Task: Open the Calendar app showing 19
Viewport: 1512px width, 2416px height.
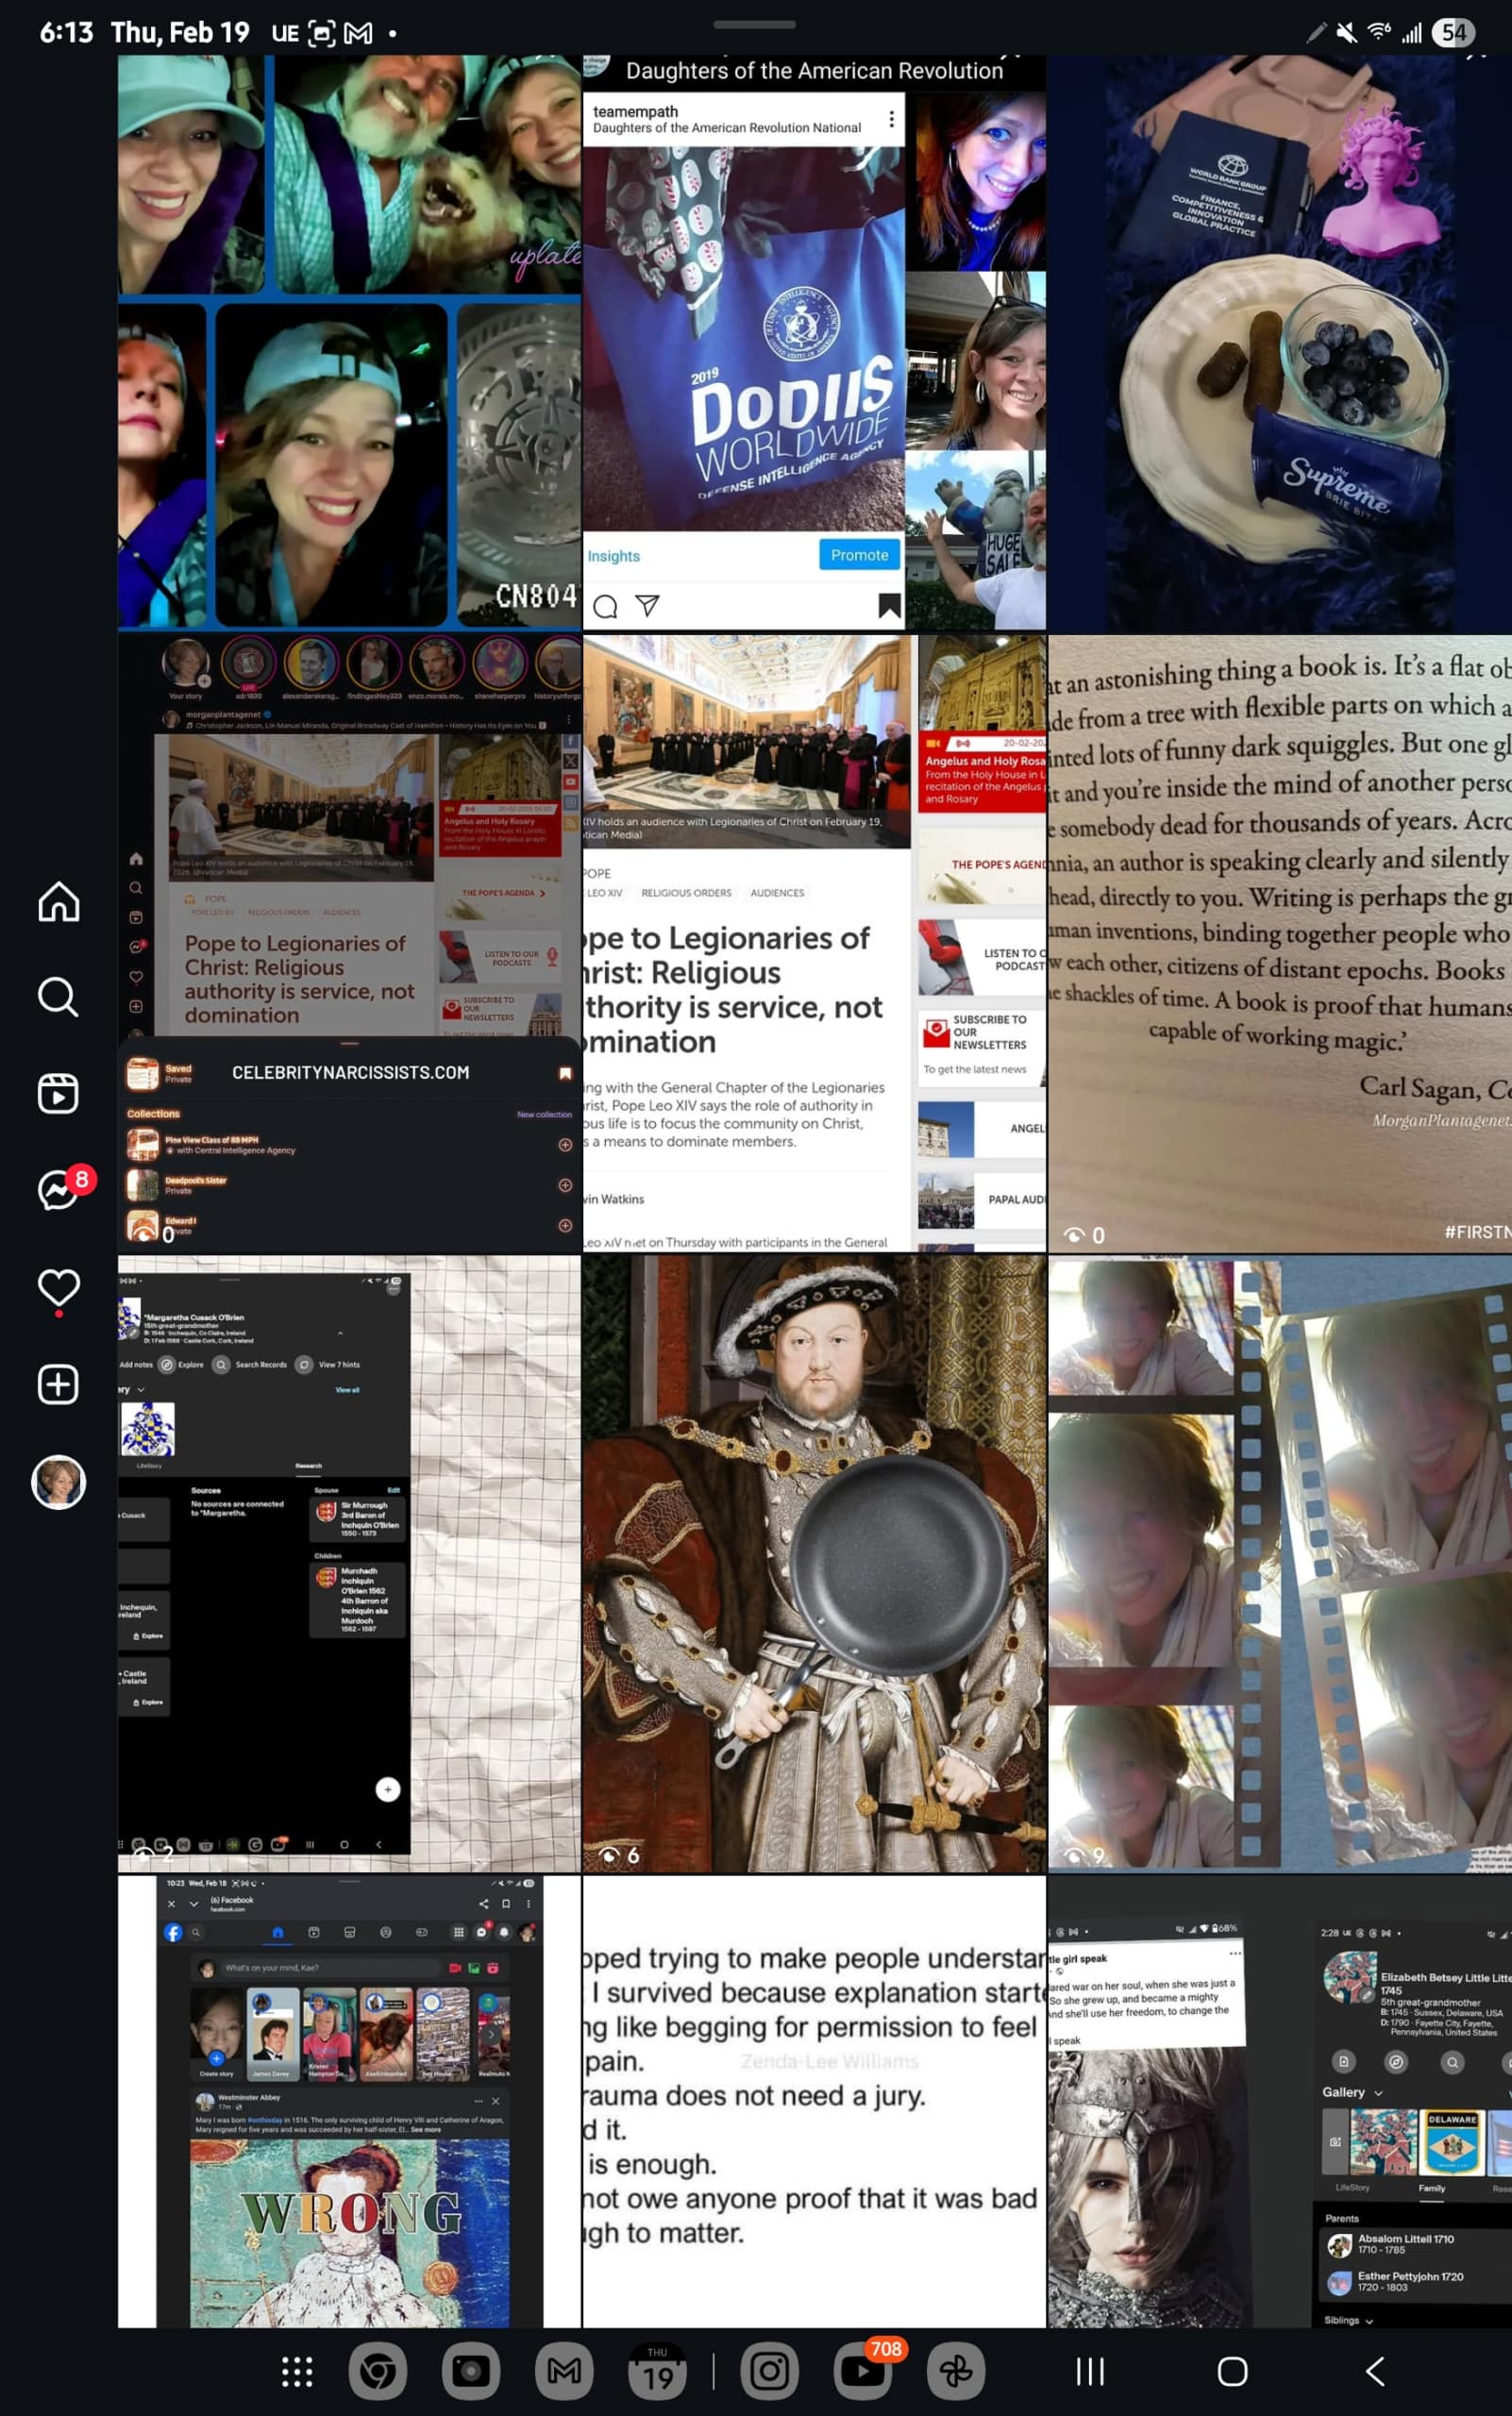Action: [x=657, y=2371]
